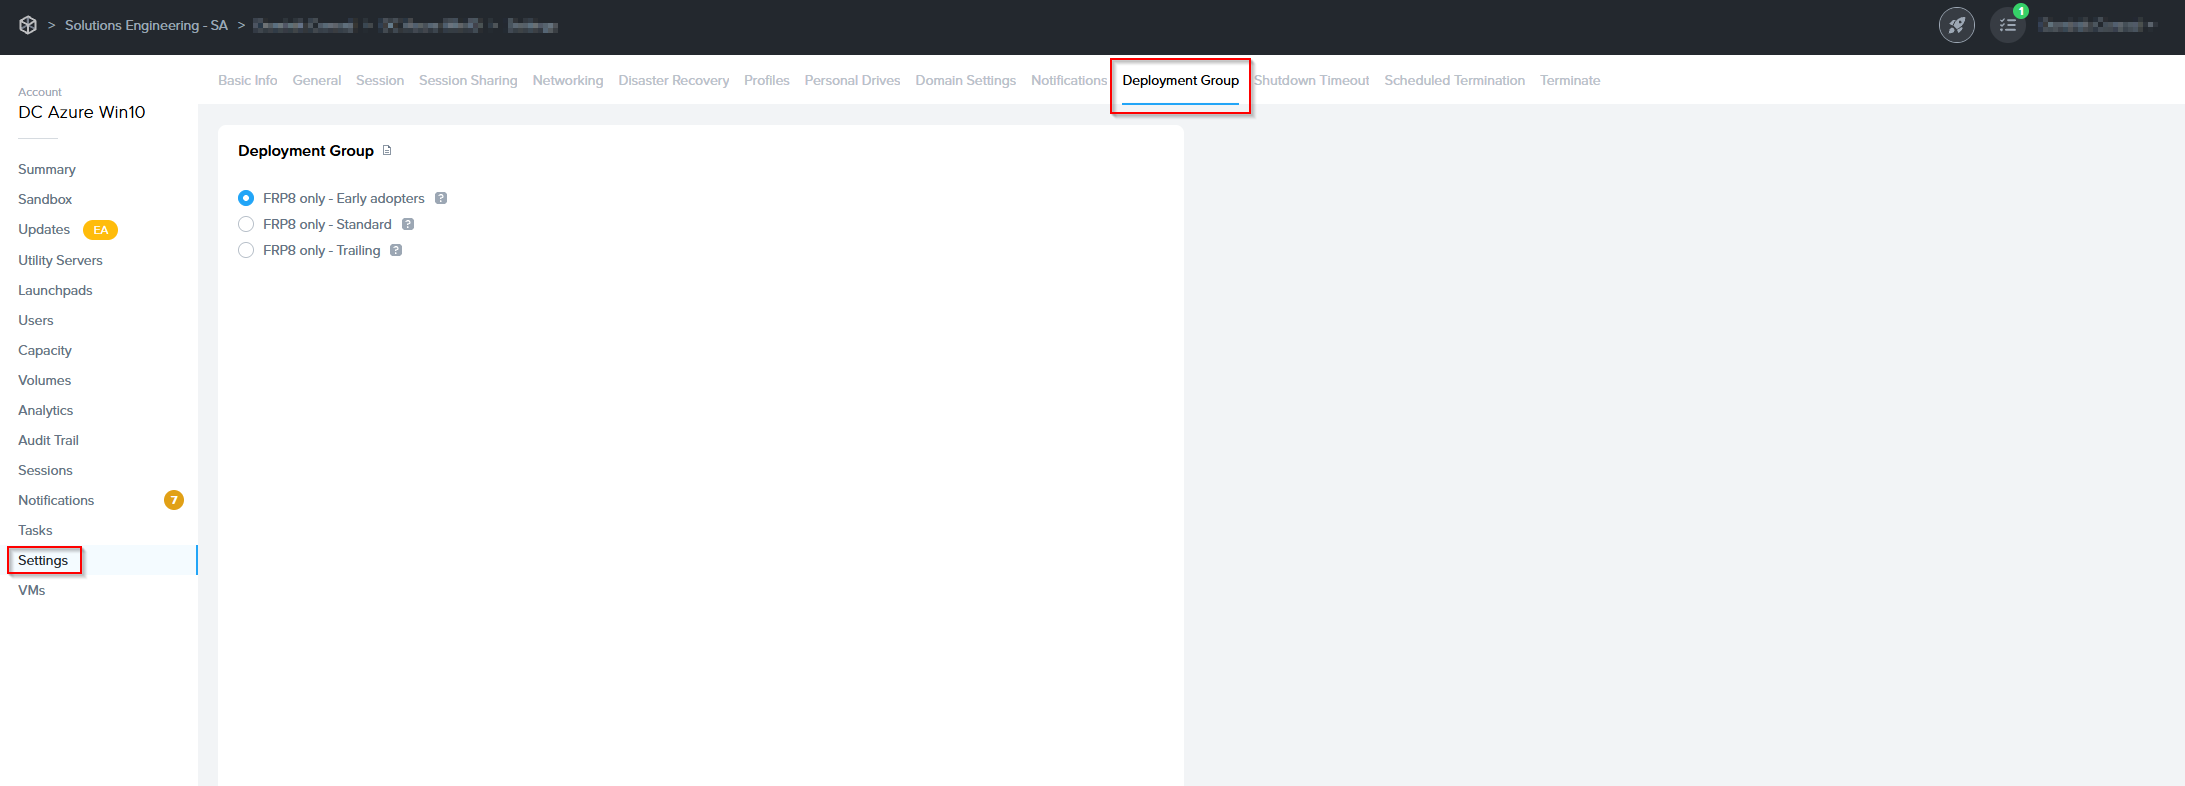Navigate to Audit Trail in sidebar

pyautogui.click(x=48, y=440)
